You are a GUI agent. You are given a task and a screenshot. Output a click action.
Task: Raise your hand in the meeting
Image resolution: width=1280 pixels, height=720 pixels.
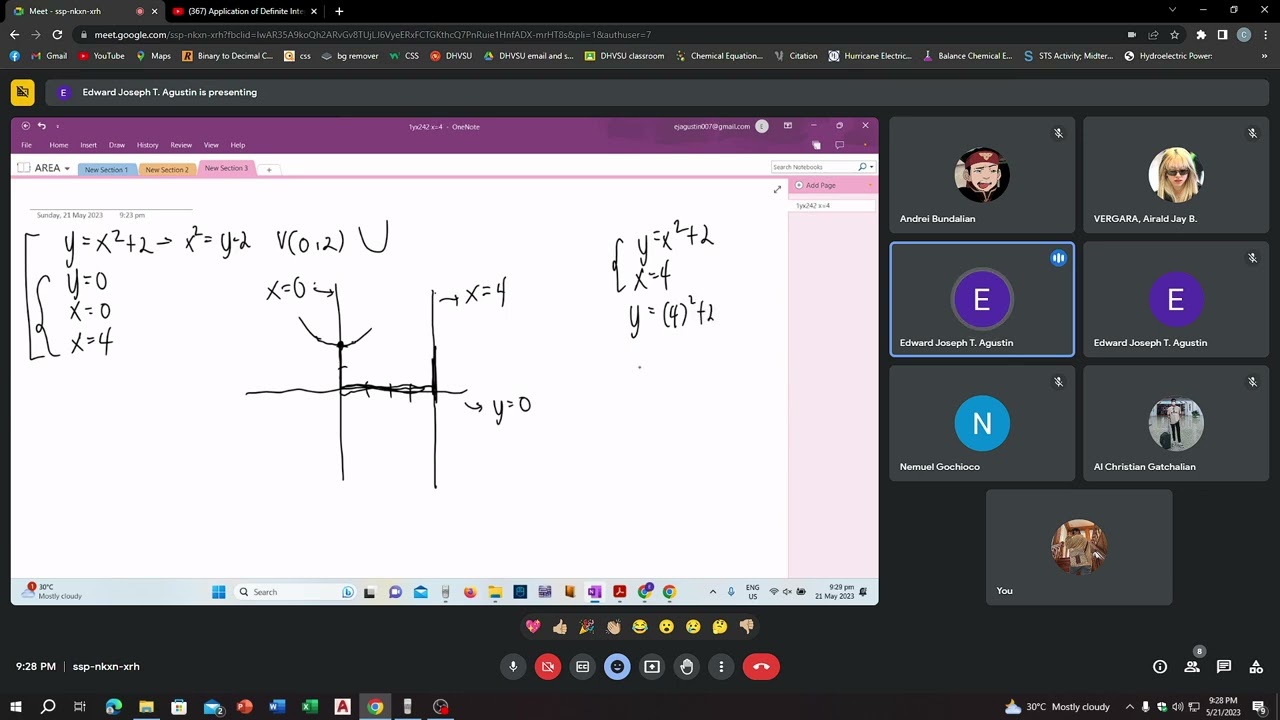click(x=686, y=667)
